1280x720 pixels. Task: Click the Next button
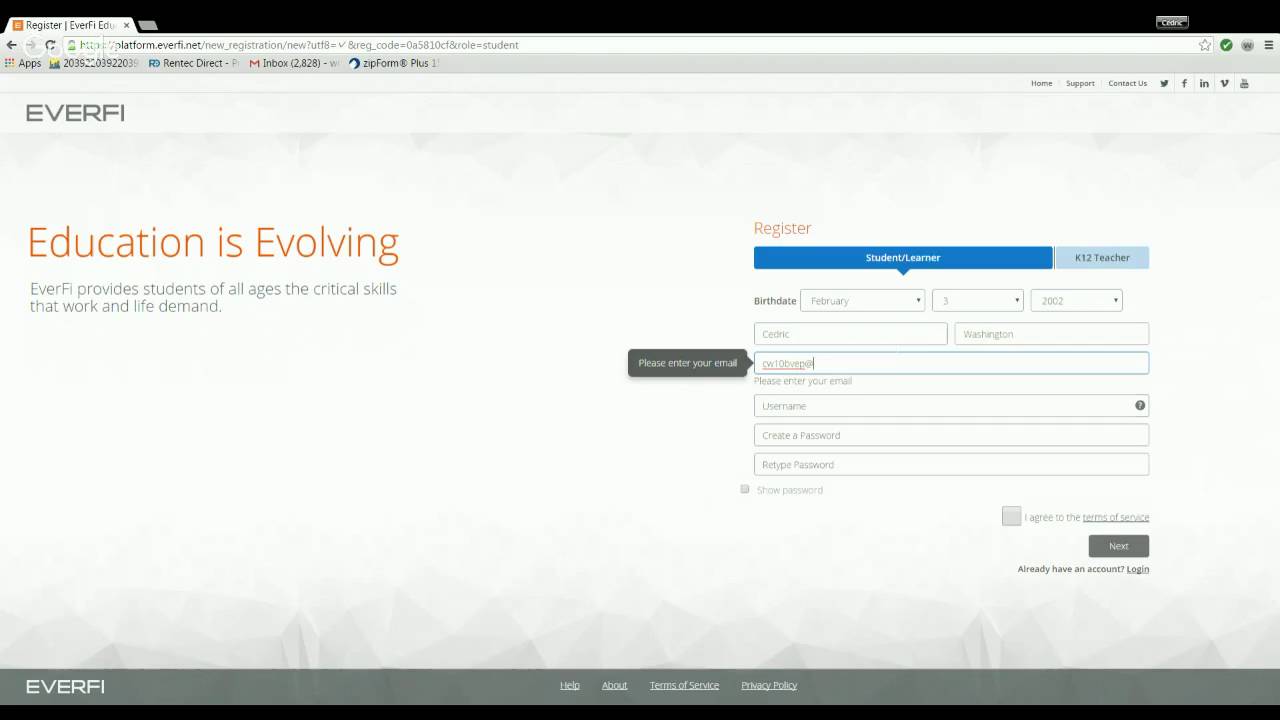click(x=1119, y=546)
